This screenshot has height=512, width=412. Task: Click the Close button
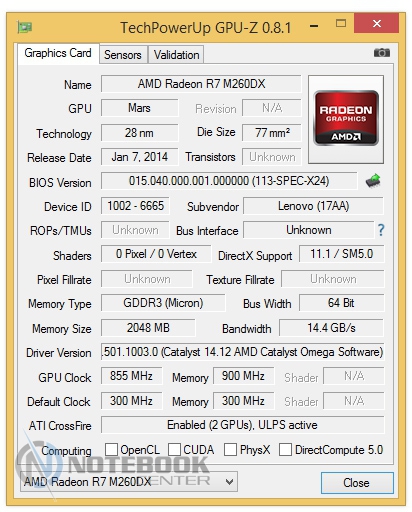[357, 483]
